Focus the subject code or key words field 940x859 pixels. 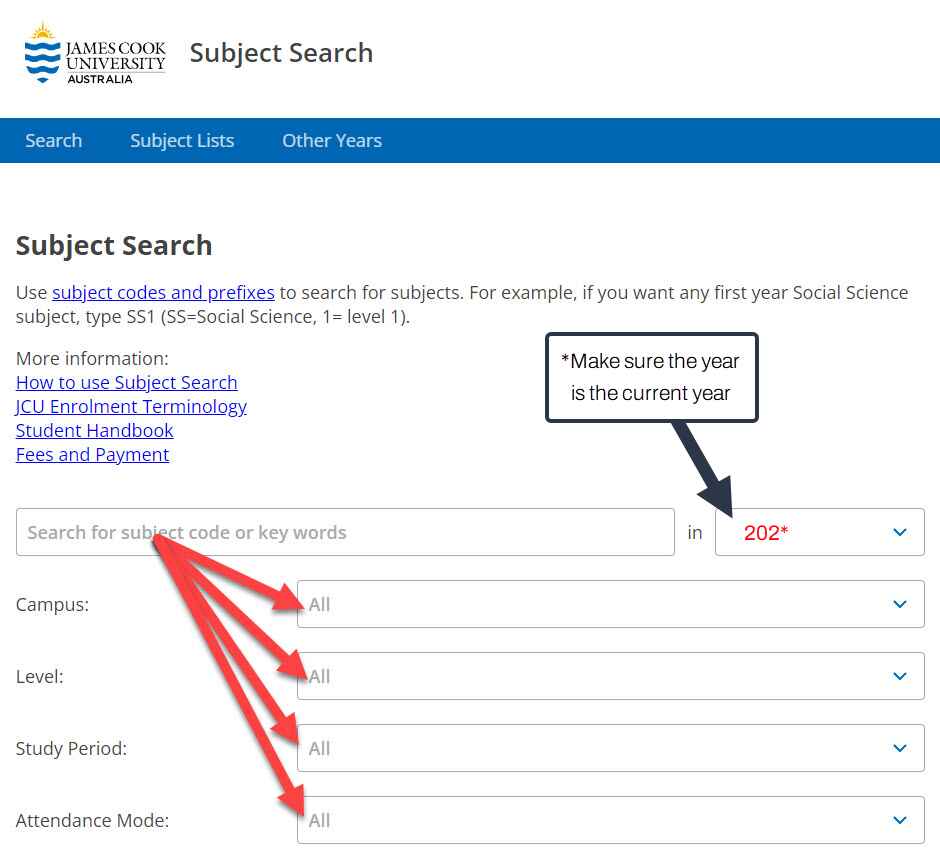click(x=345, y=532)
